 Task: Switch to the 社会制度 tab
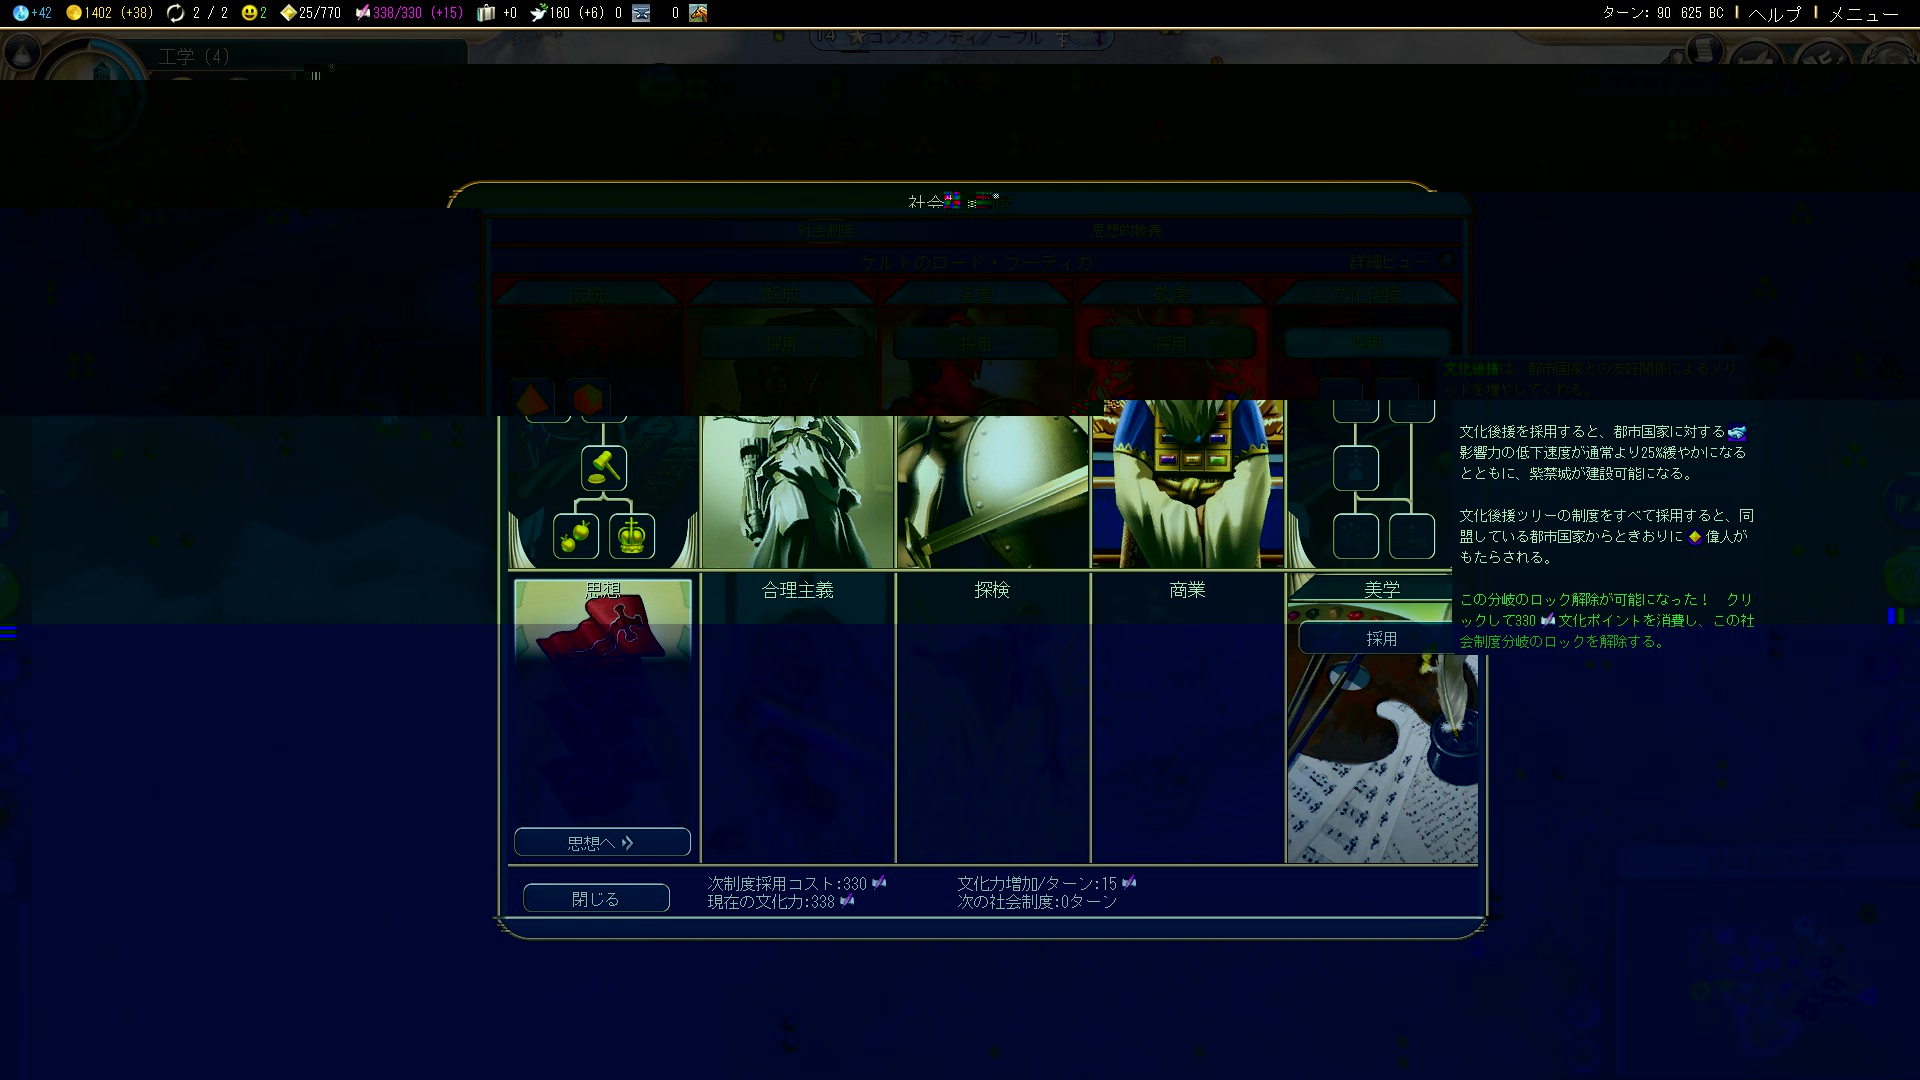[x=826, y=231]
